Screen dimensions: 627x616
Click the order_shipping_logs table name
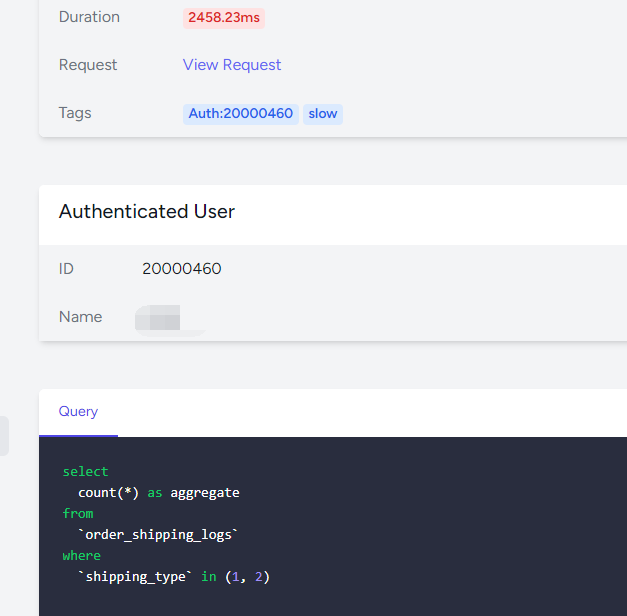(x=158, y=534)
